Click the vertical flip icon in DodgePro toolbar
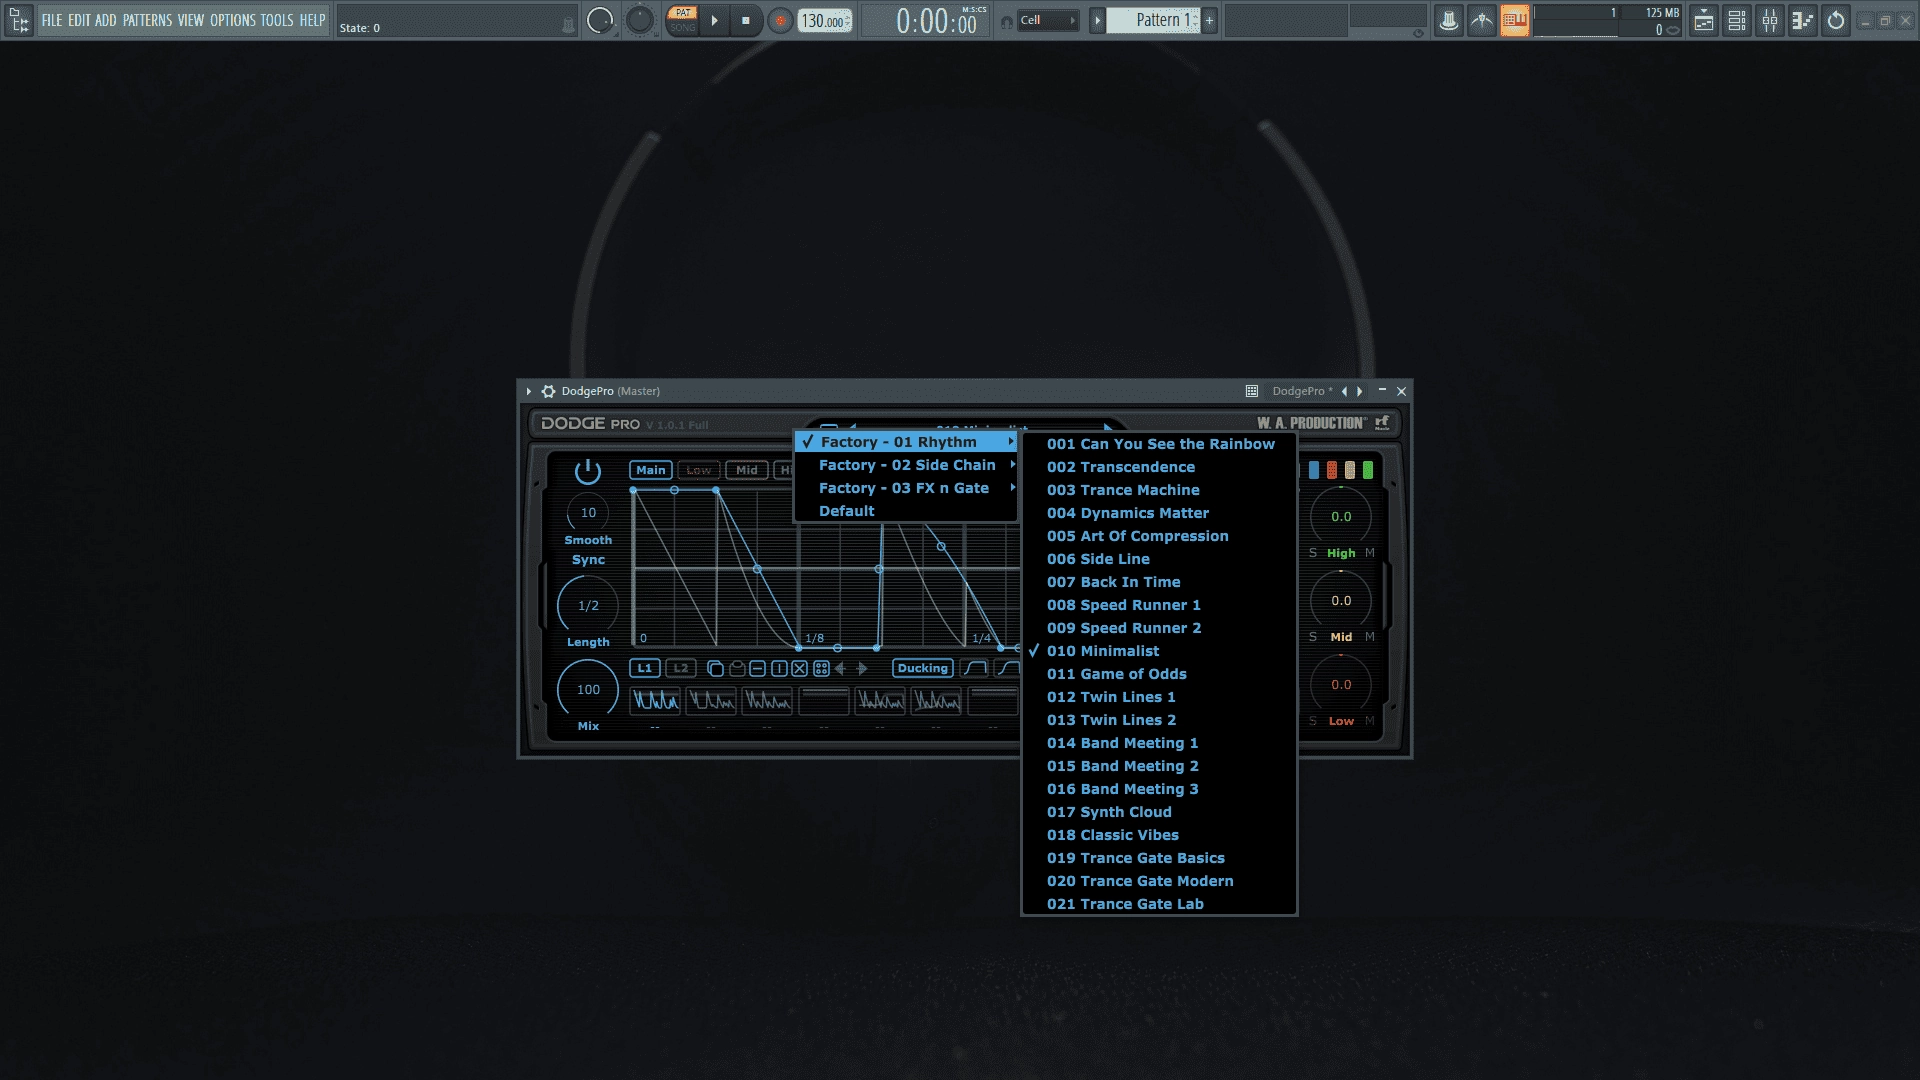 point(779,669)
